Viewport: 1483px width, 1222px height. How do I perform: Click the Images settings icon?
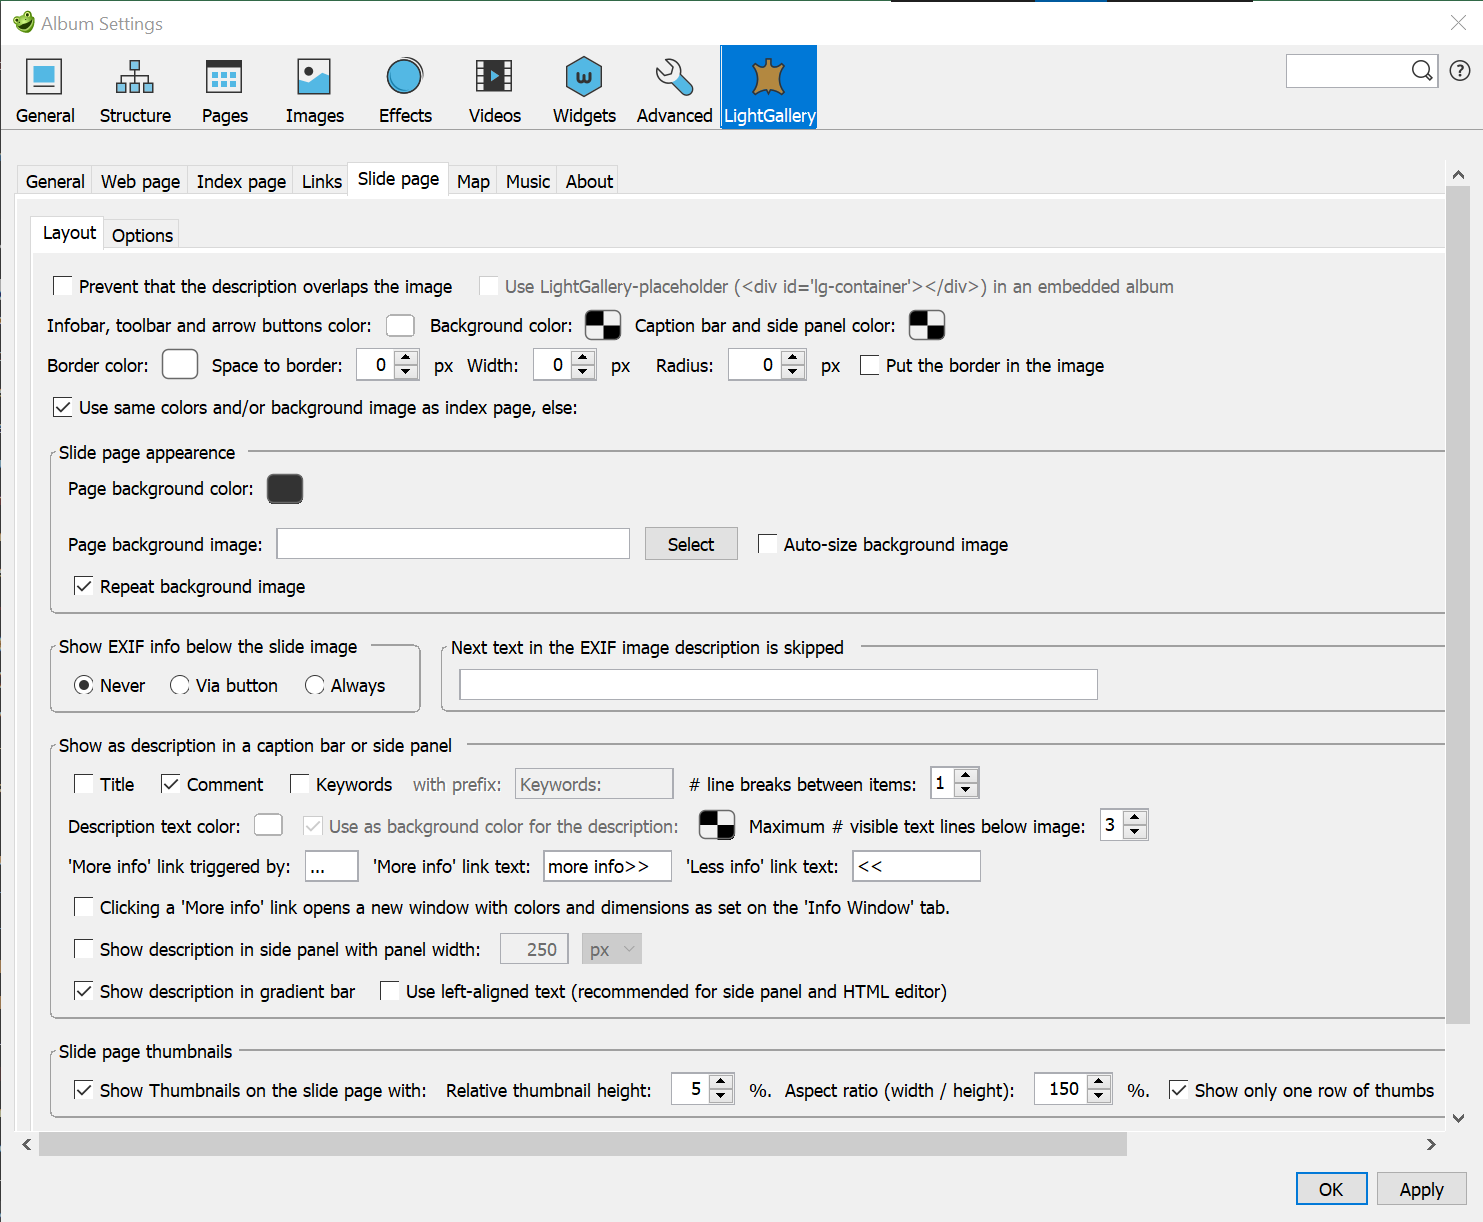point(313,88)
